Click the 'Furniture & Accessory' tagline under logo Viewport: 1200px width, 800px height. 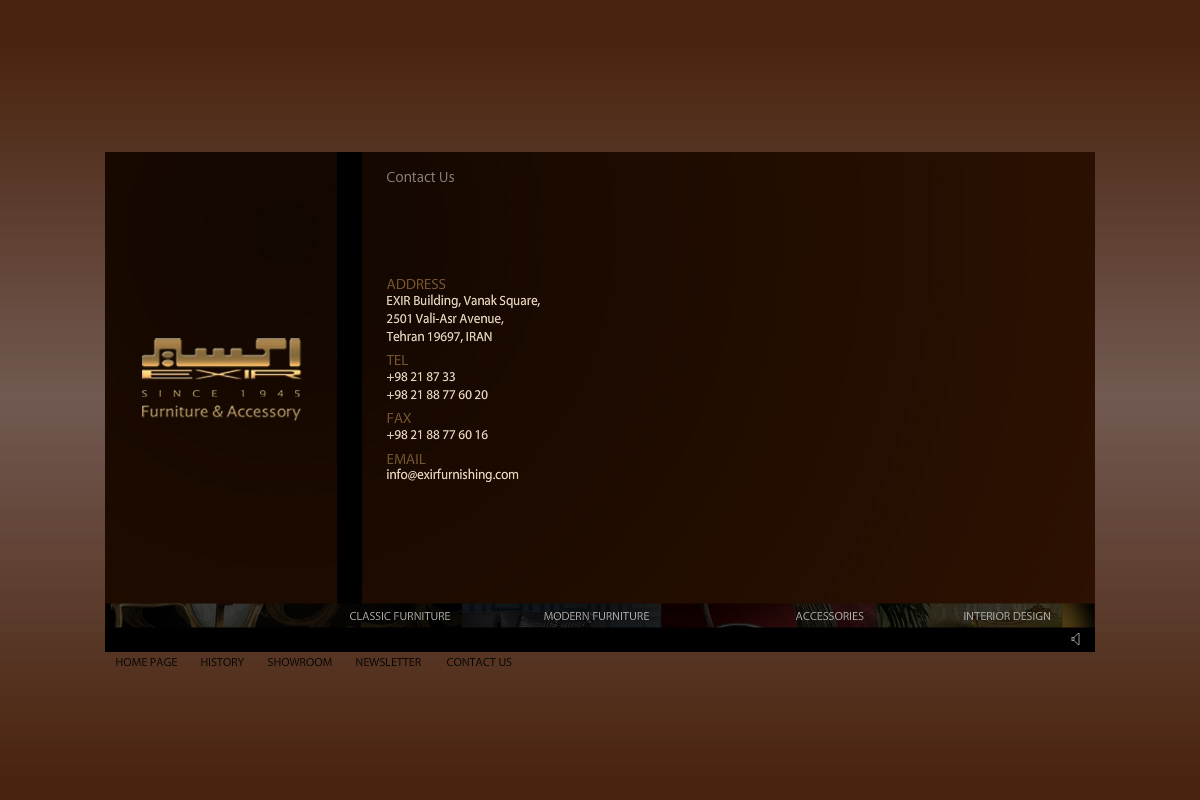(x=221, y=412)
